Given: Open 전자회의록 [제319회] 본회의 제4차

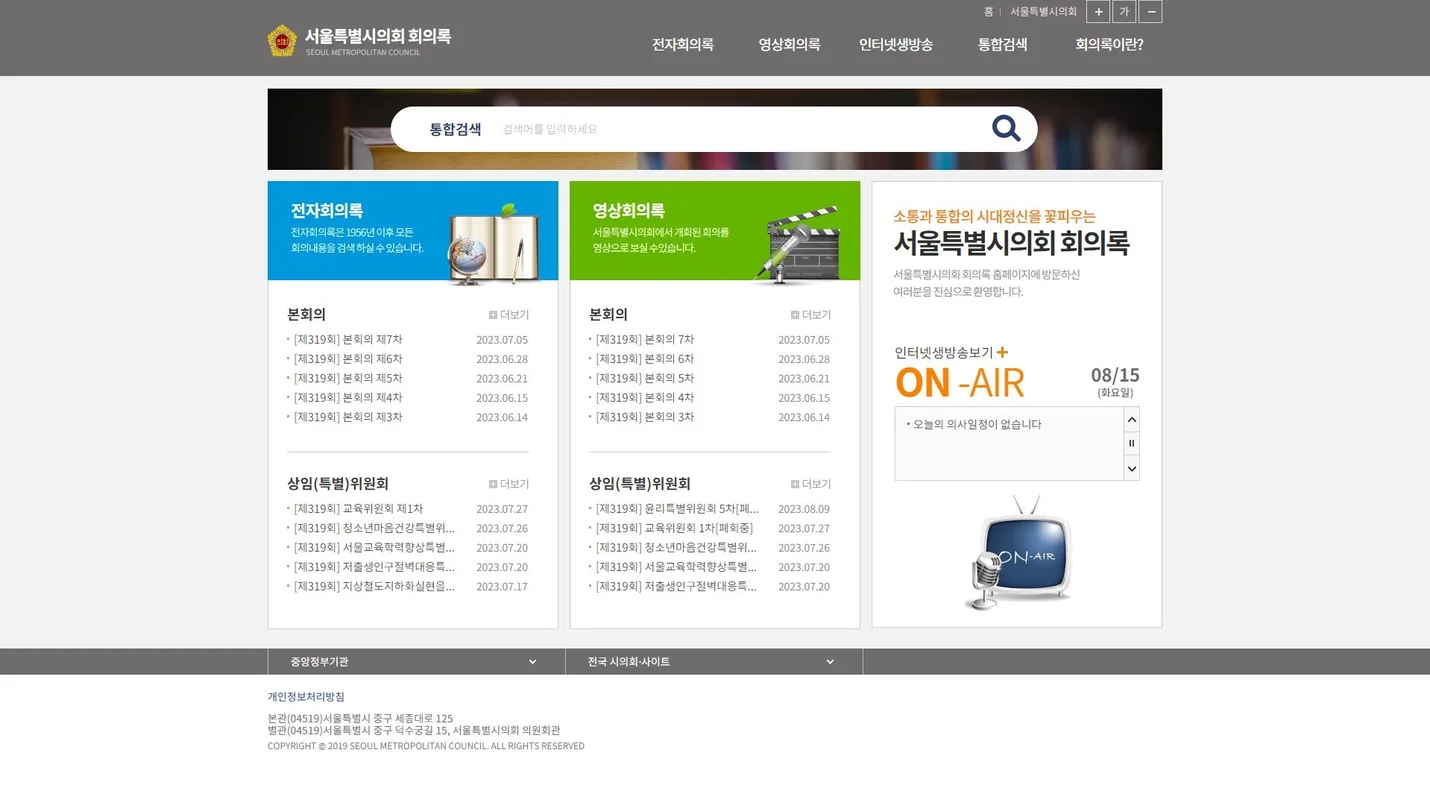Looking at the screenshot, I should point(348,398).
